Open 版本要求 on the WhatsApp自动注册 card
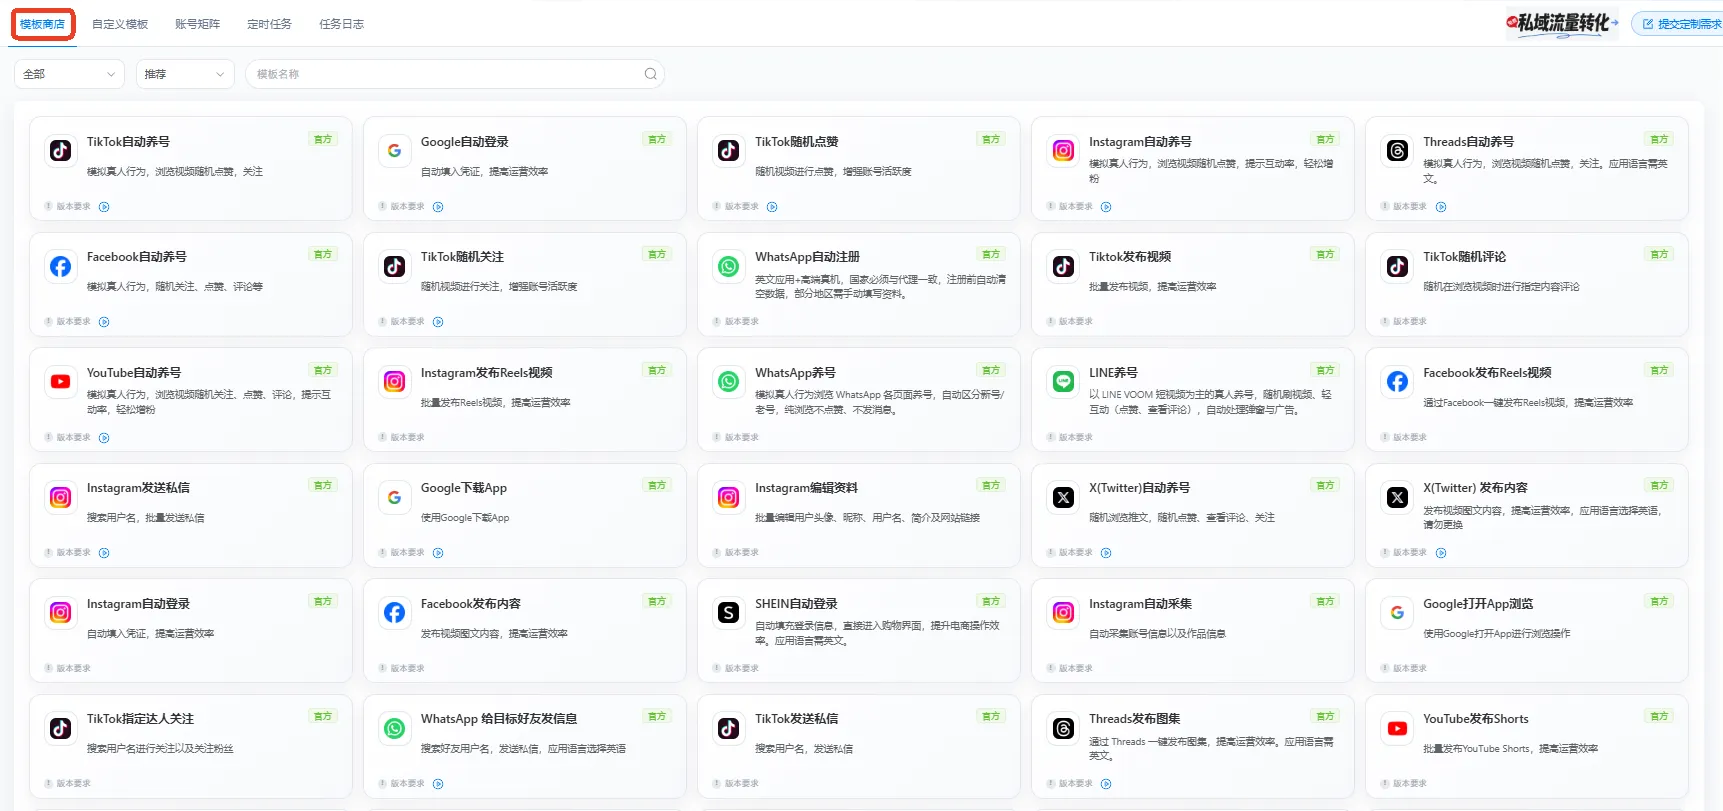1723x811 pixels. pos(736,322)
